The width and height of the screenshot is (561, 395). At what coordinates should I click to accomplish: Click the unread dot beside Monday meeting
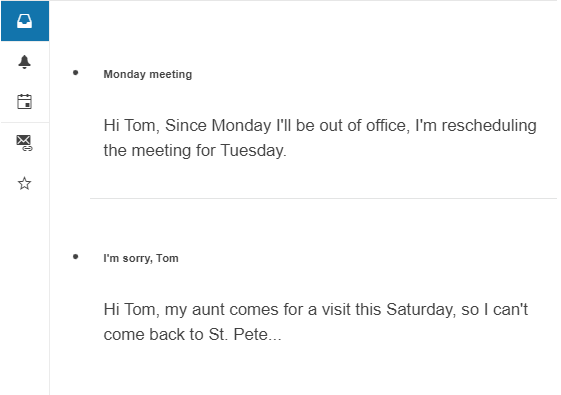(x=75, y=73)
